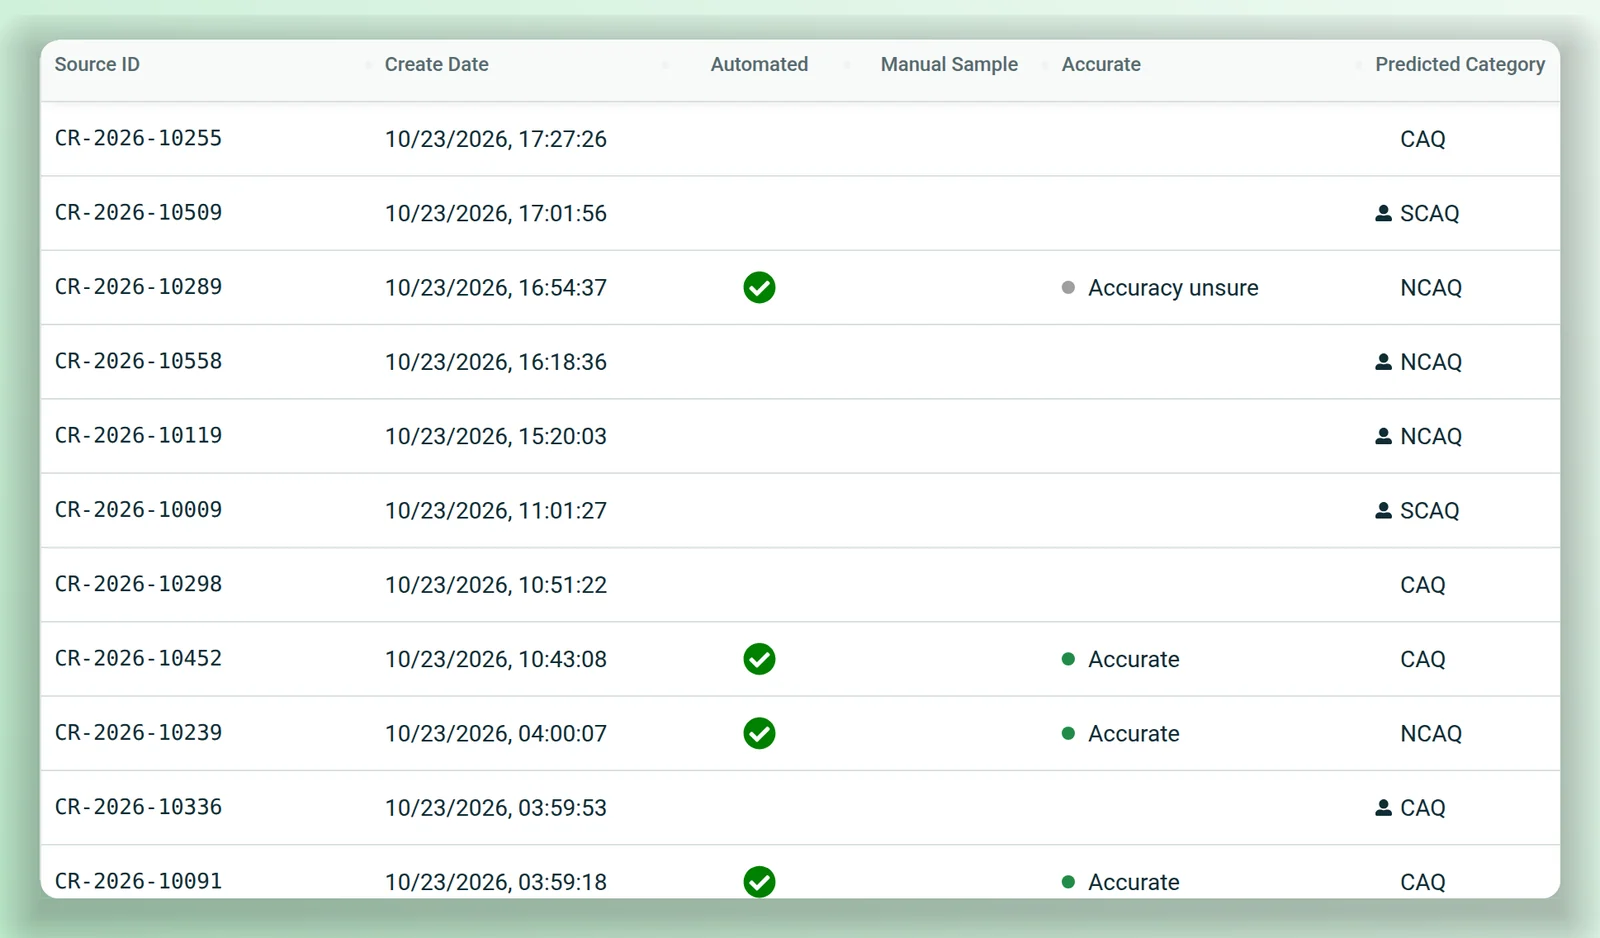Click the date 10/23/2026, 10:43:08
The image size is (1600, 938).
click(496, 659)
